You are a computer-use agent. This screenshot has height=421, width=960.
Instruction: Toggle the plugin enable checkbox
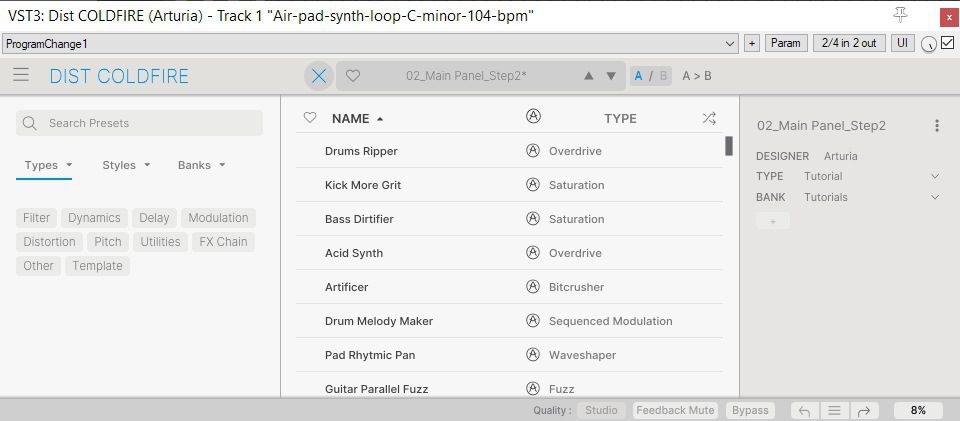click(947, 43)
